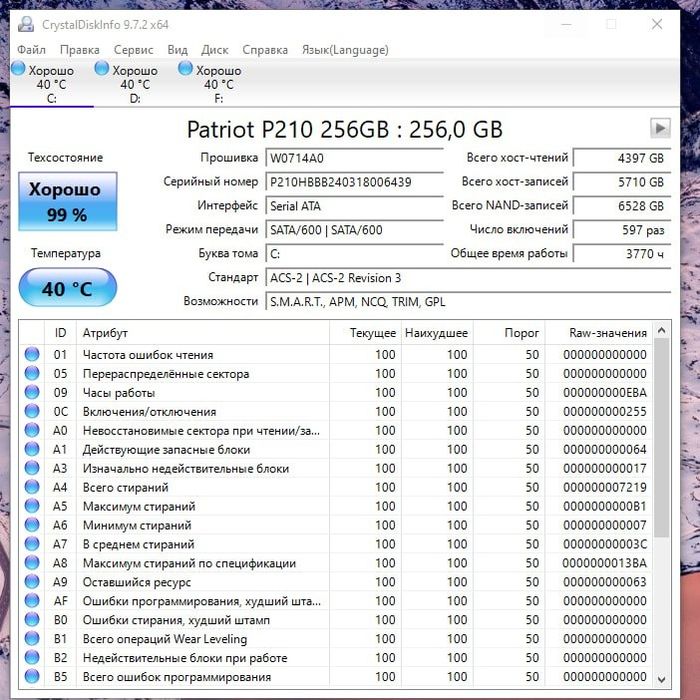
Task: Open the Язык(Language) menu
Action: tap(345, 50)
